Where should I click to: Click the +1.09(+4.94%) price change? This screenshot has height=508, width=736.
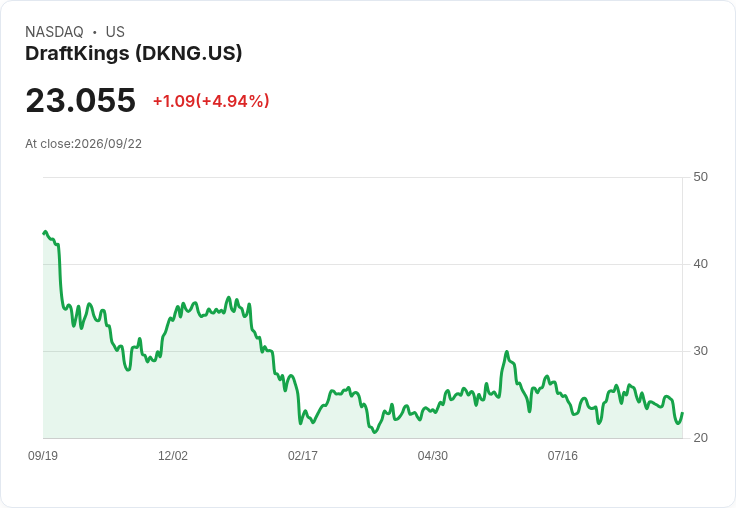click(211, 101)
